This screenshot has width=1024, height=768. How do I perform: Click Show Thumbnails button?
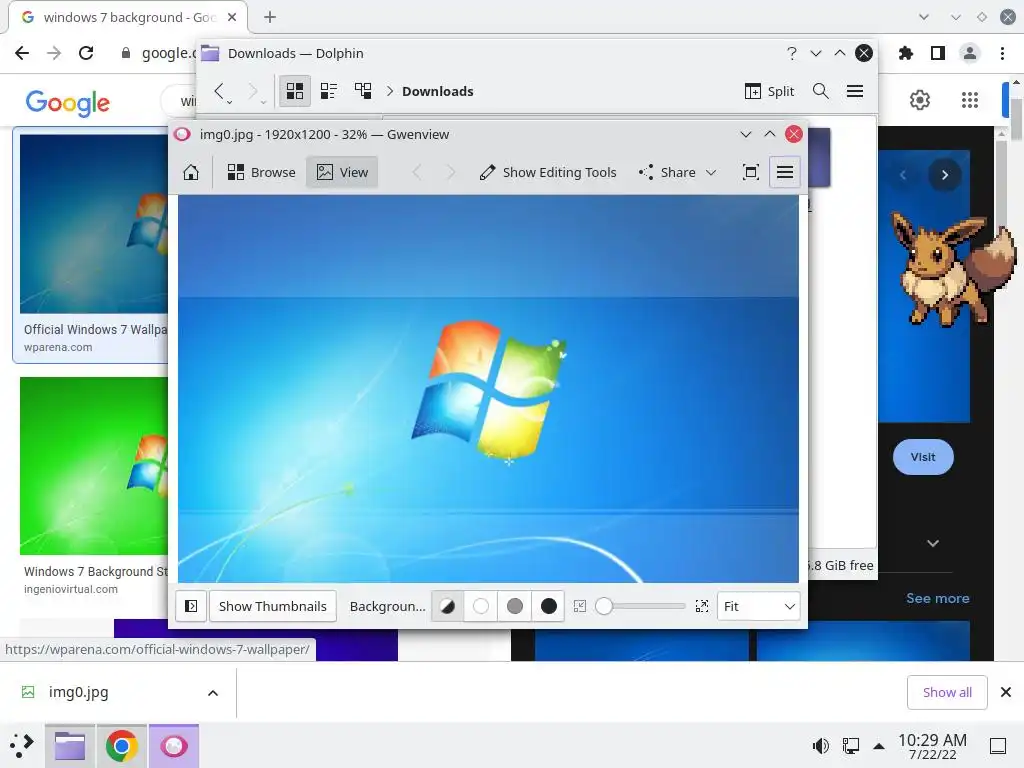click(272, 606)
